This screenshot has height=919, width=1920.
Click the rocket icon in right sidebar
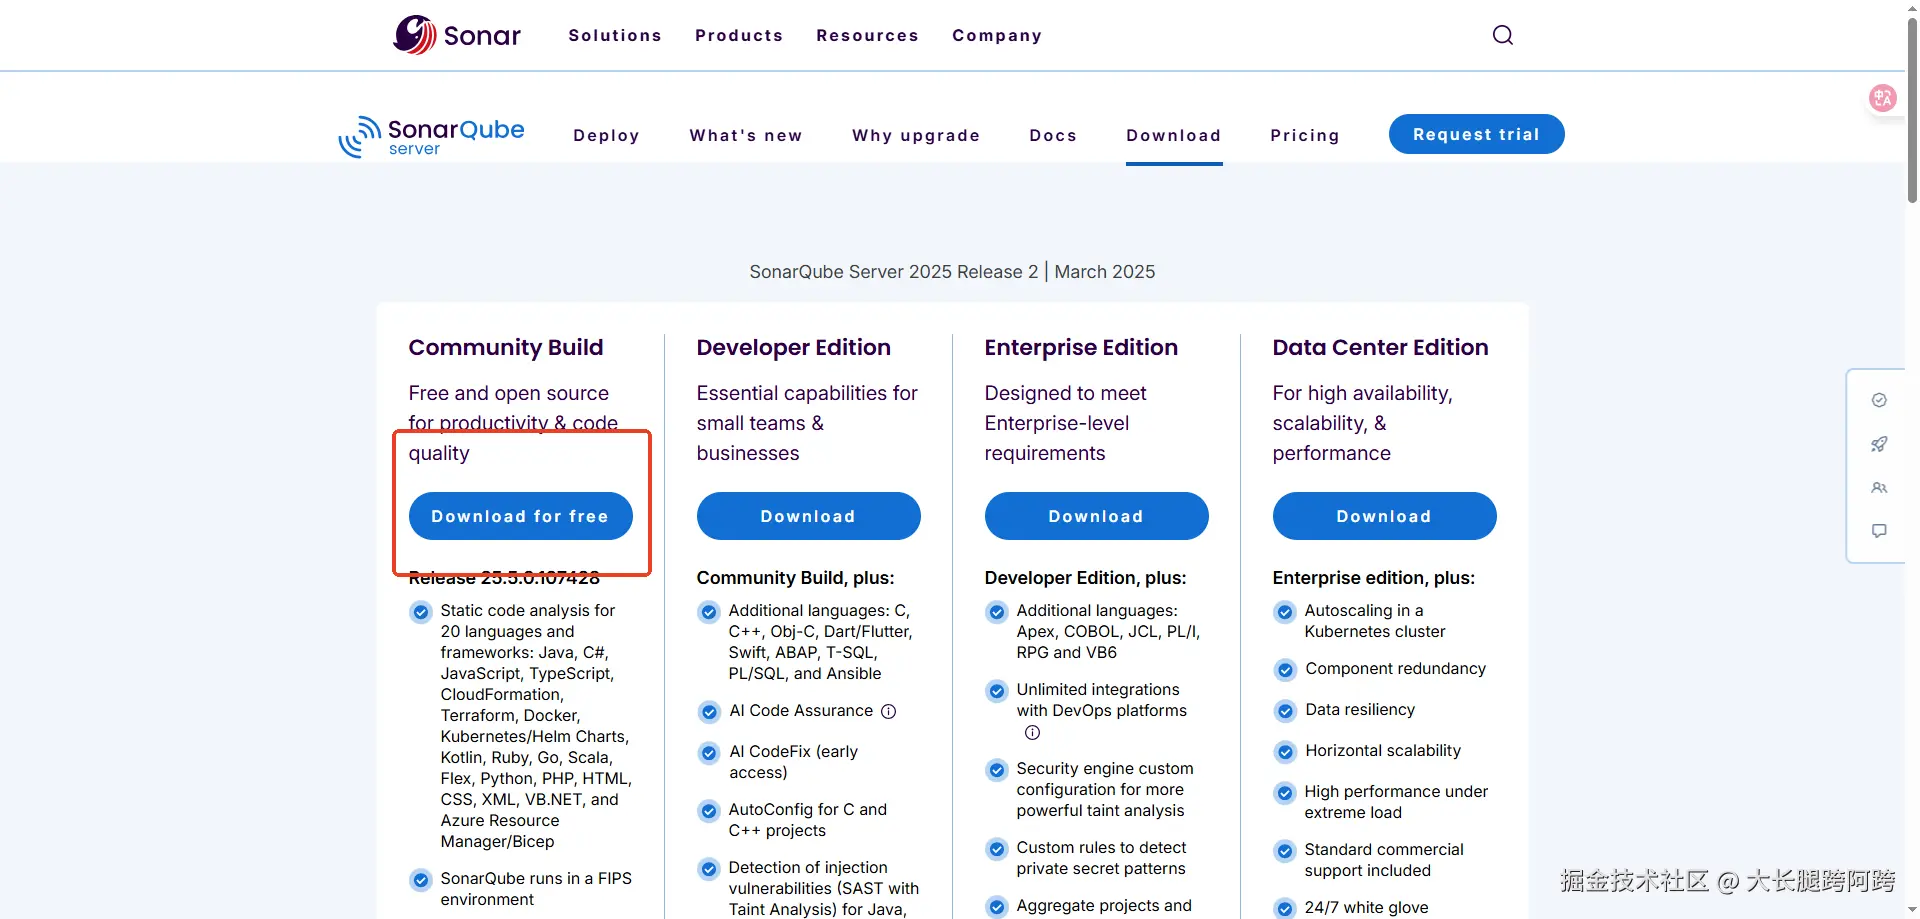click(1879, 444)
